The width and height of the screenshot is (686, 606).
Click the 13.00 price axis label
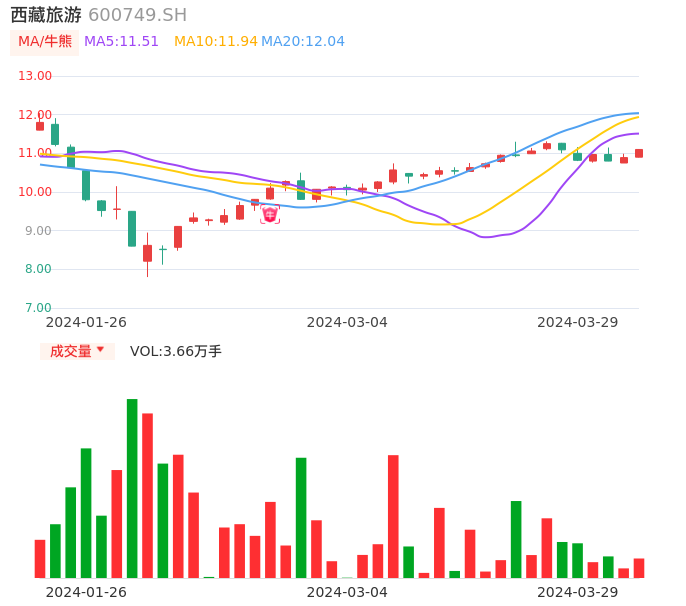click(x=36, y=76)
